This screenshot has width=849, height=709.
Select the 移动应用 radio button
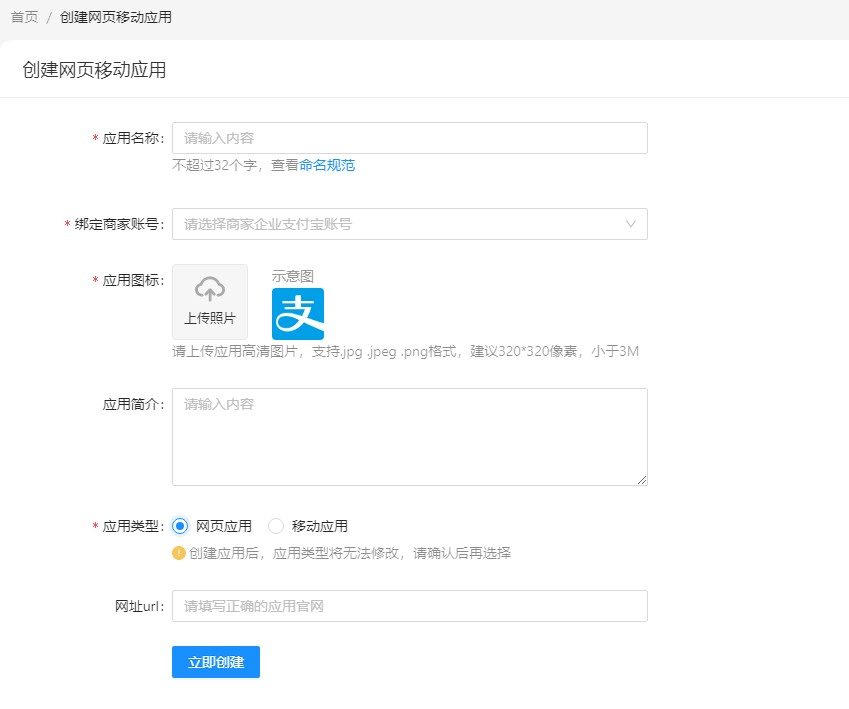tap(277, 526)
